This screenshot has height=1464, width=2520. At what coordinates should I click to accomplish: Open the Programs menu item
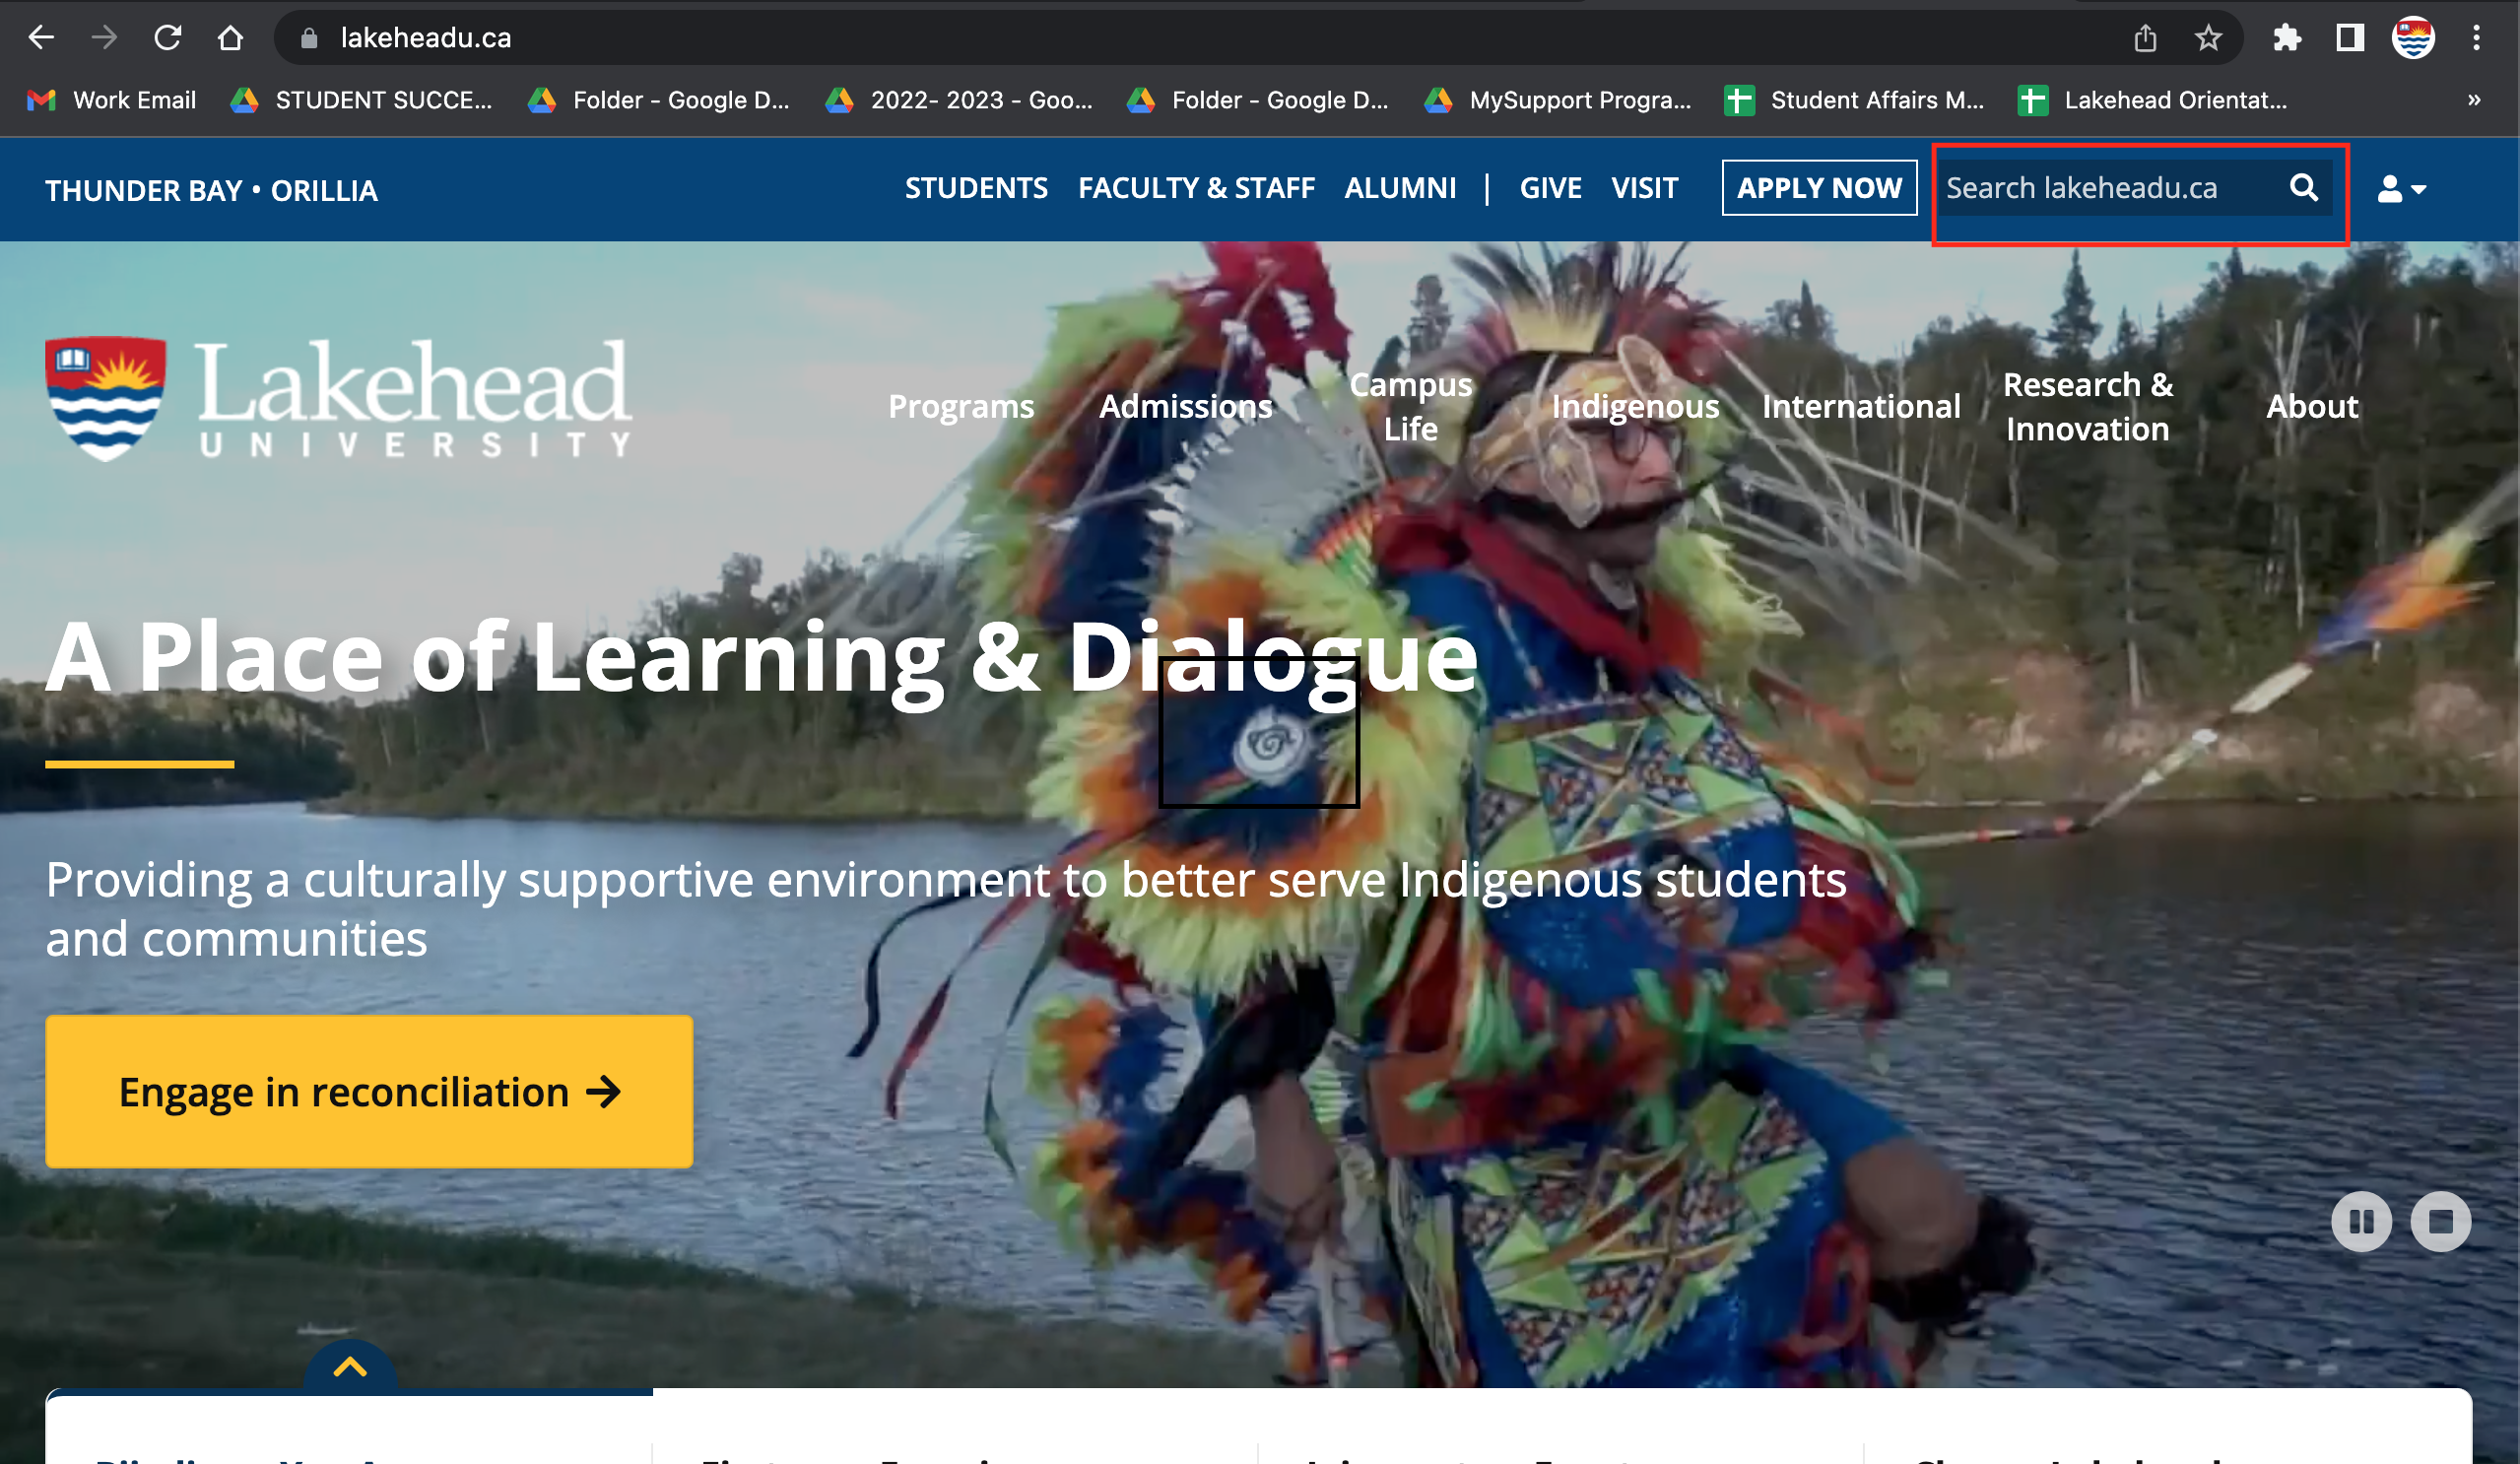point(961,407)
